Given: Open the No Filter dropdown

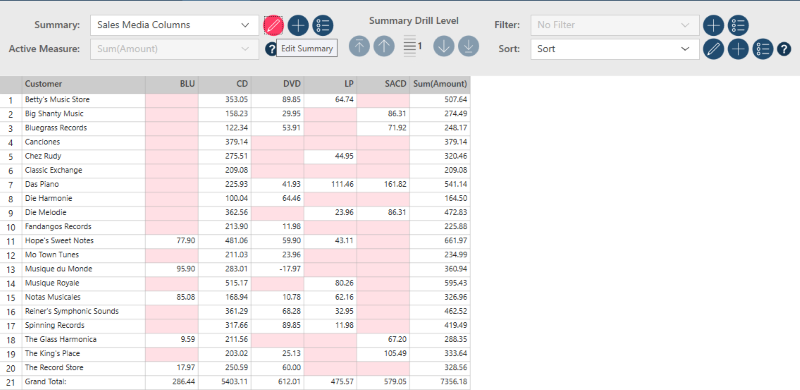Looking at the screenshot, I should pyautogui.click(x=615, y=25).
